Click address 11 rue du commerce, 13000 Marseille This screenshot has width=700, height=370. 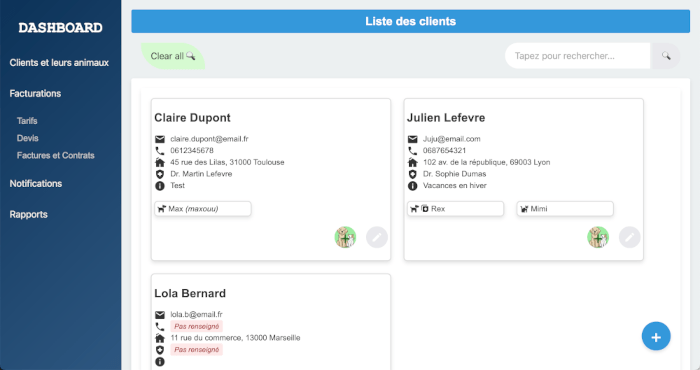[x=235, y=338]
